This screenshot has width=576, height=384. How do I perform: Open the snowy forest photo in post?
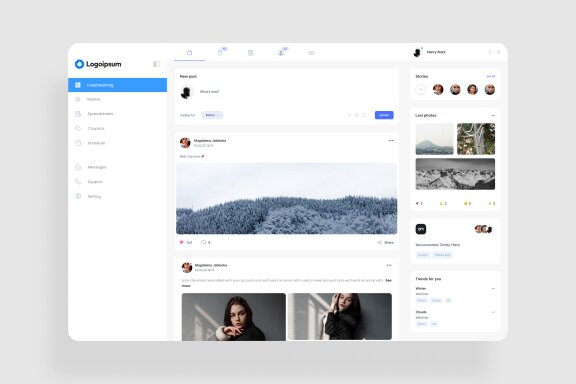tap(287, 198)
